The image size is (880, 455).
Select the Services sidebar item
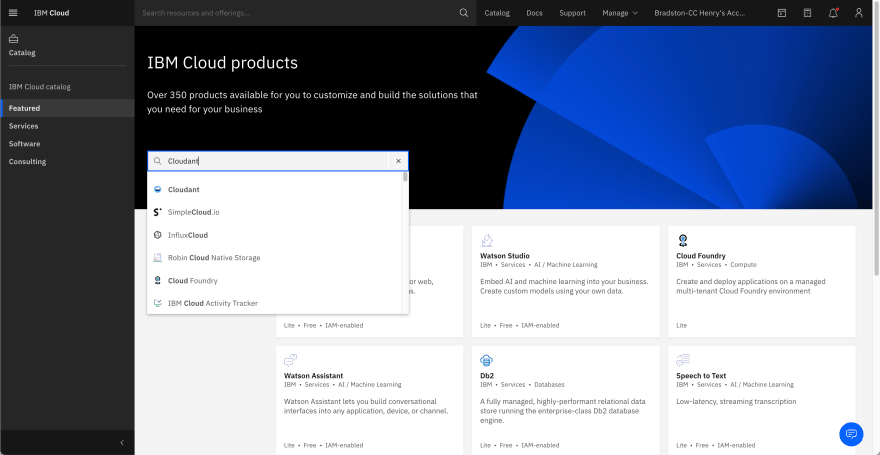coord(67,126)
